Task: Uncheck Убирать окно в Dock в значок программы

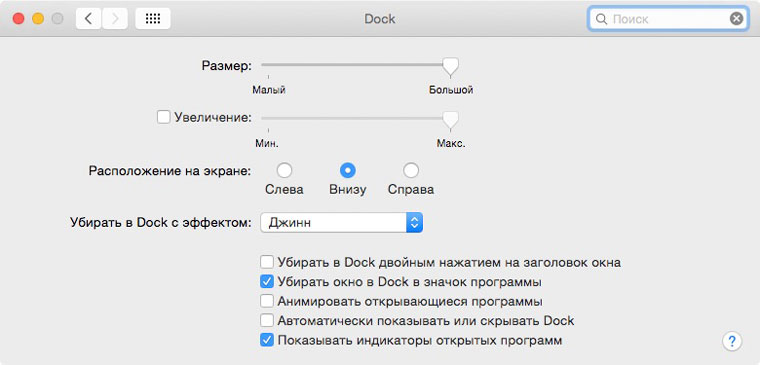Action: pos(267,282)
